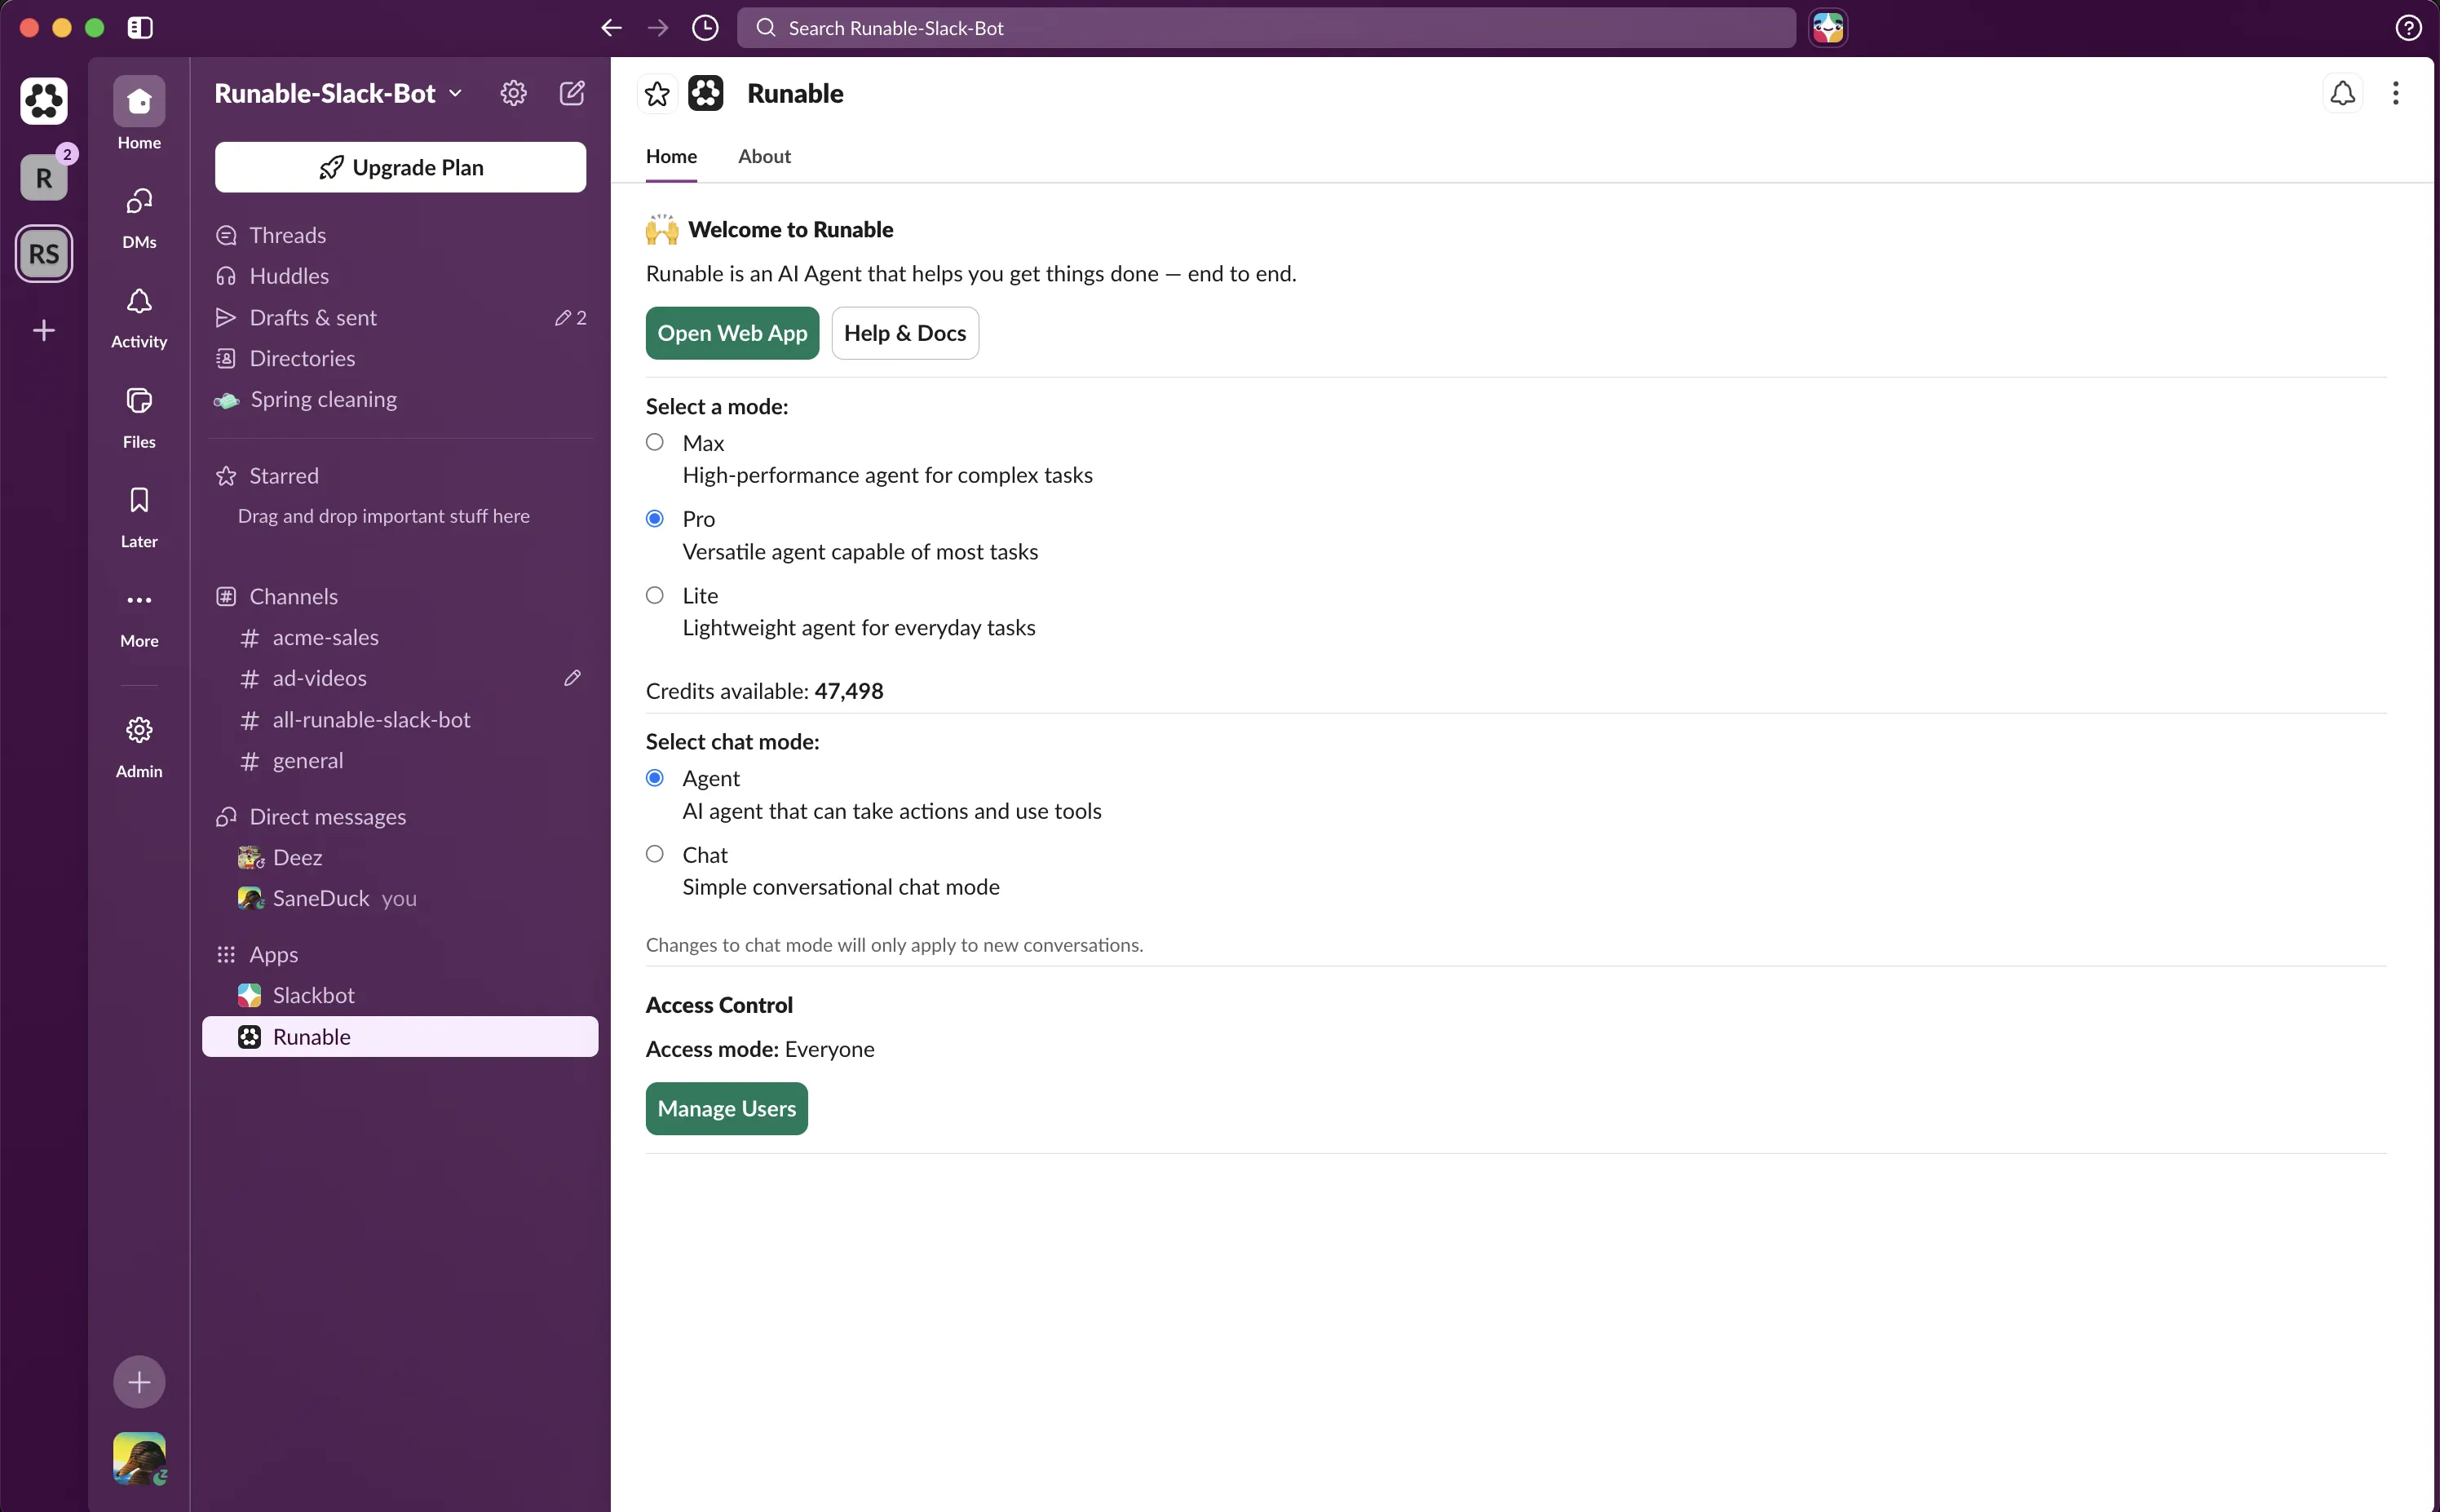Viewport: 2440px width, 1512px height.
Task: Click the Upgrade Plan button
Action: click(x=400, y=167)
